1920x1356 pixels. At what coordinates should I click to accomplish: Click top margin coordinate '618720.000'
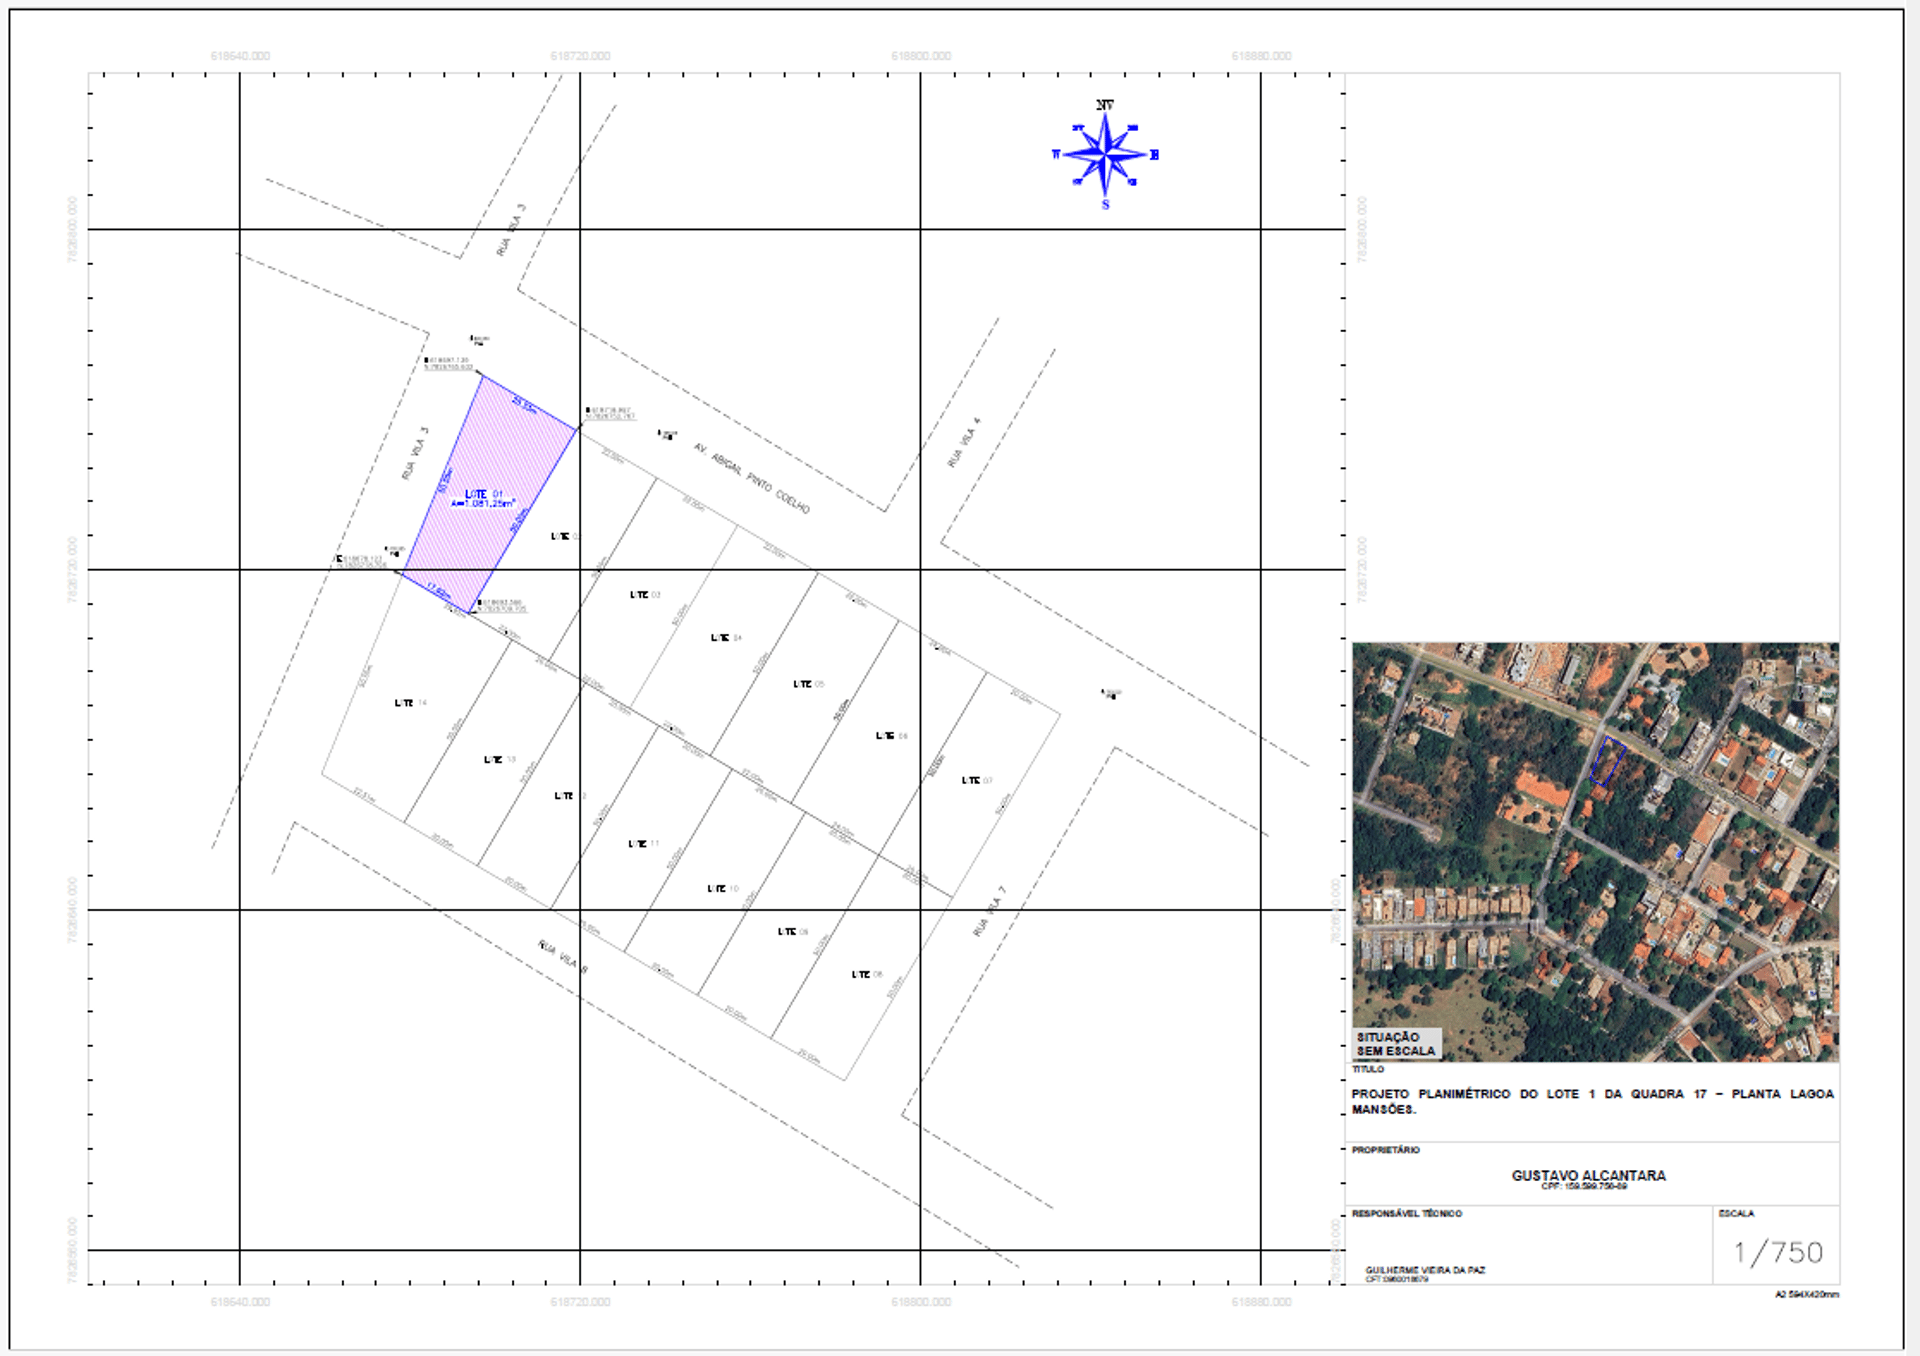coord(580,56)
